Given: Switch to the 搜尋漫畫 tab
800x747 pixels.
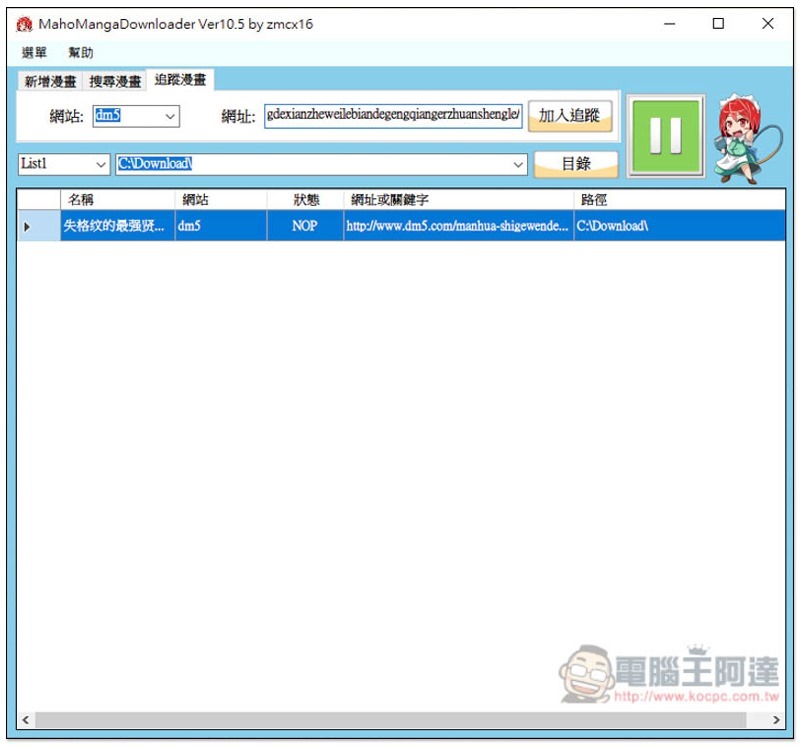Looking at the screenshot, I should [115, 81].
